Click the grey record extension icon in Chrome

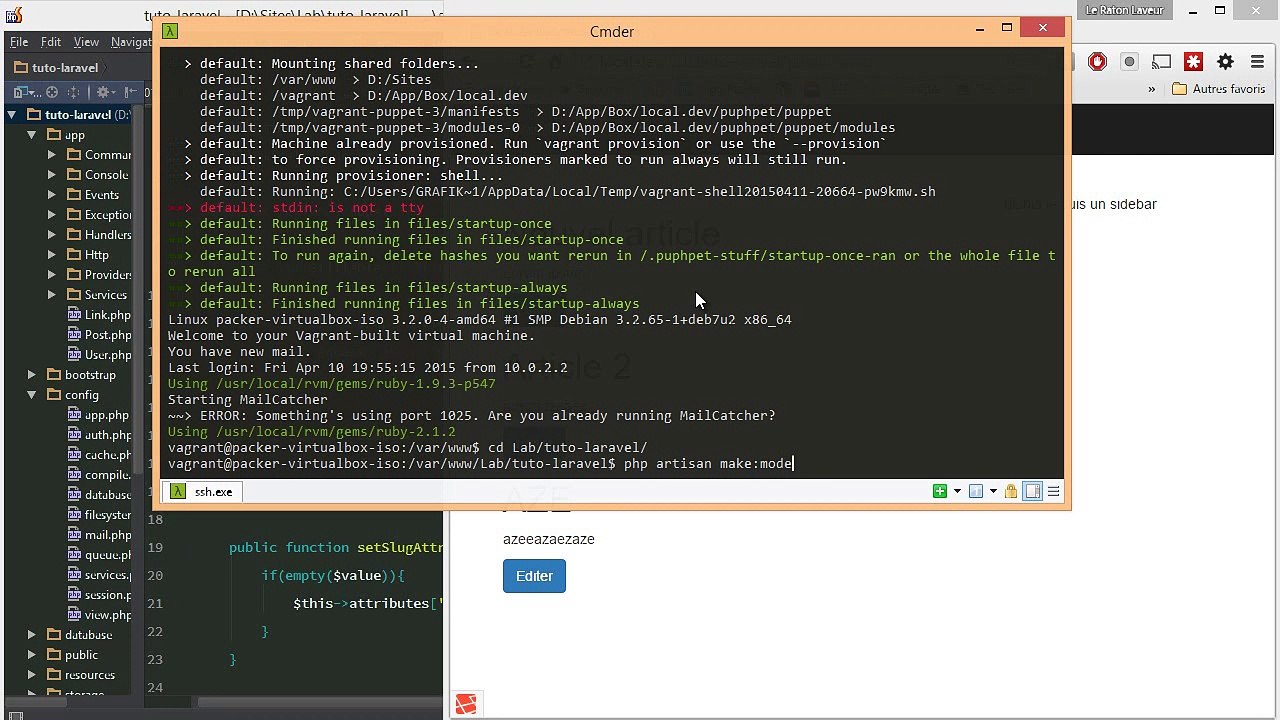pos(1130,62)
